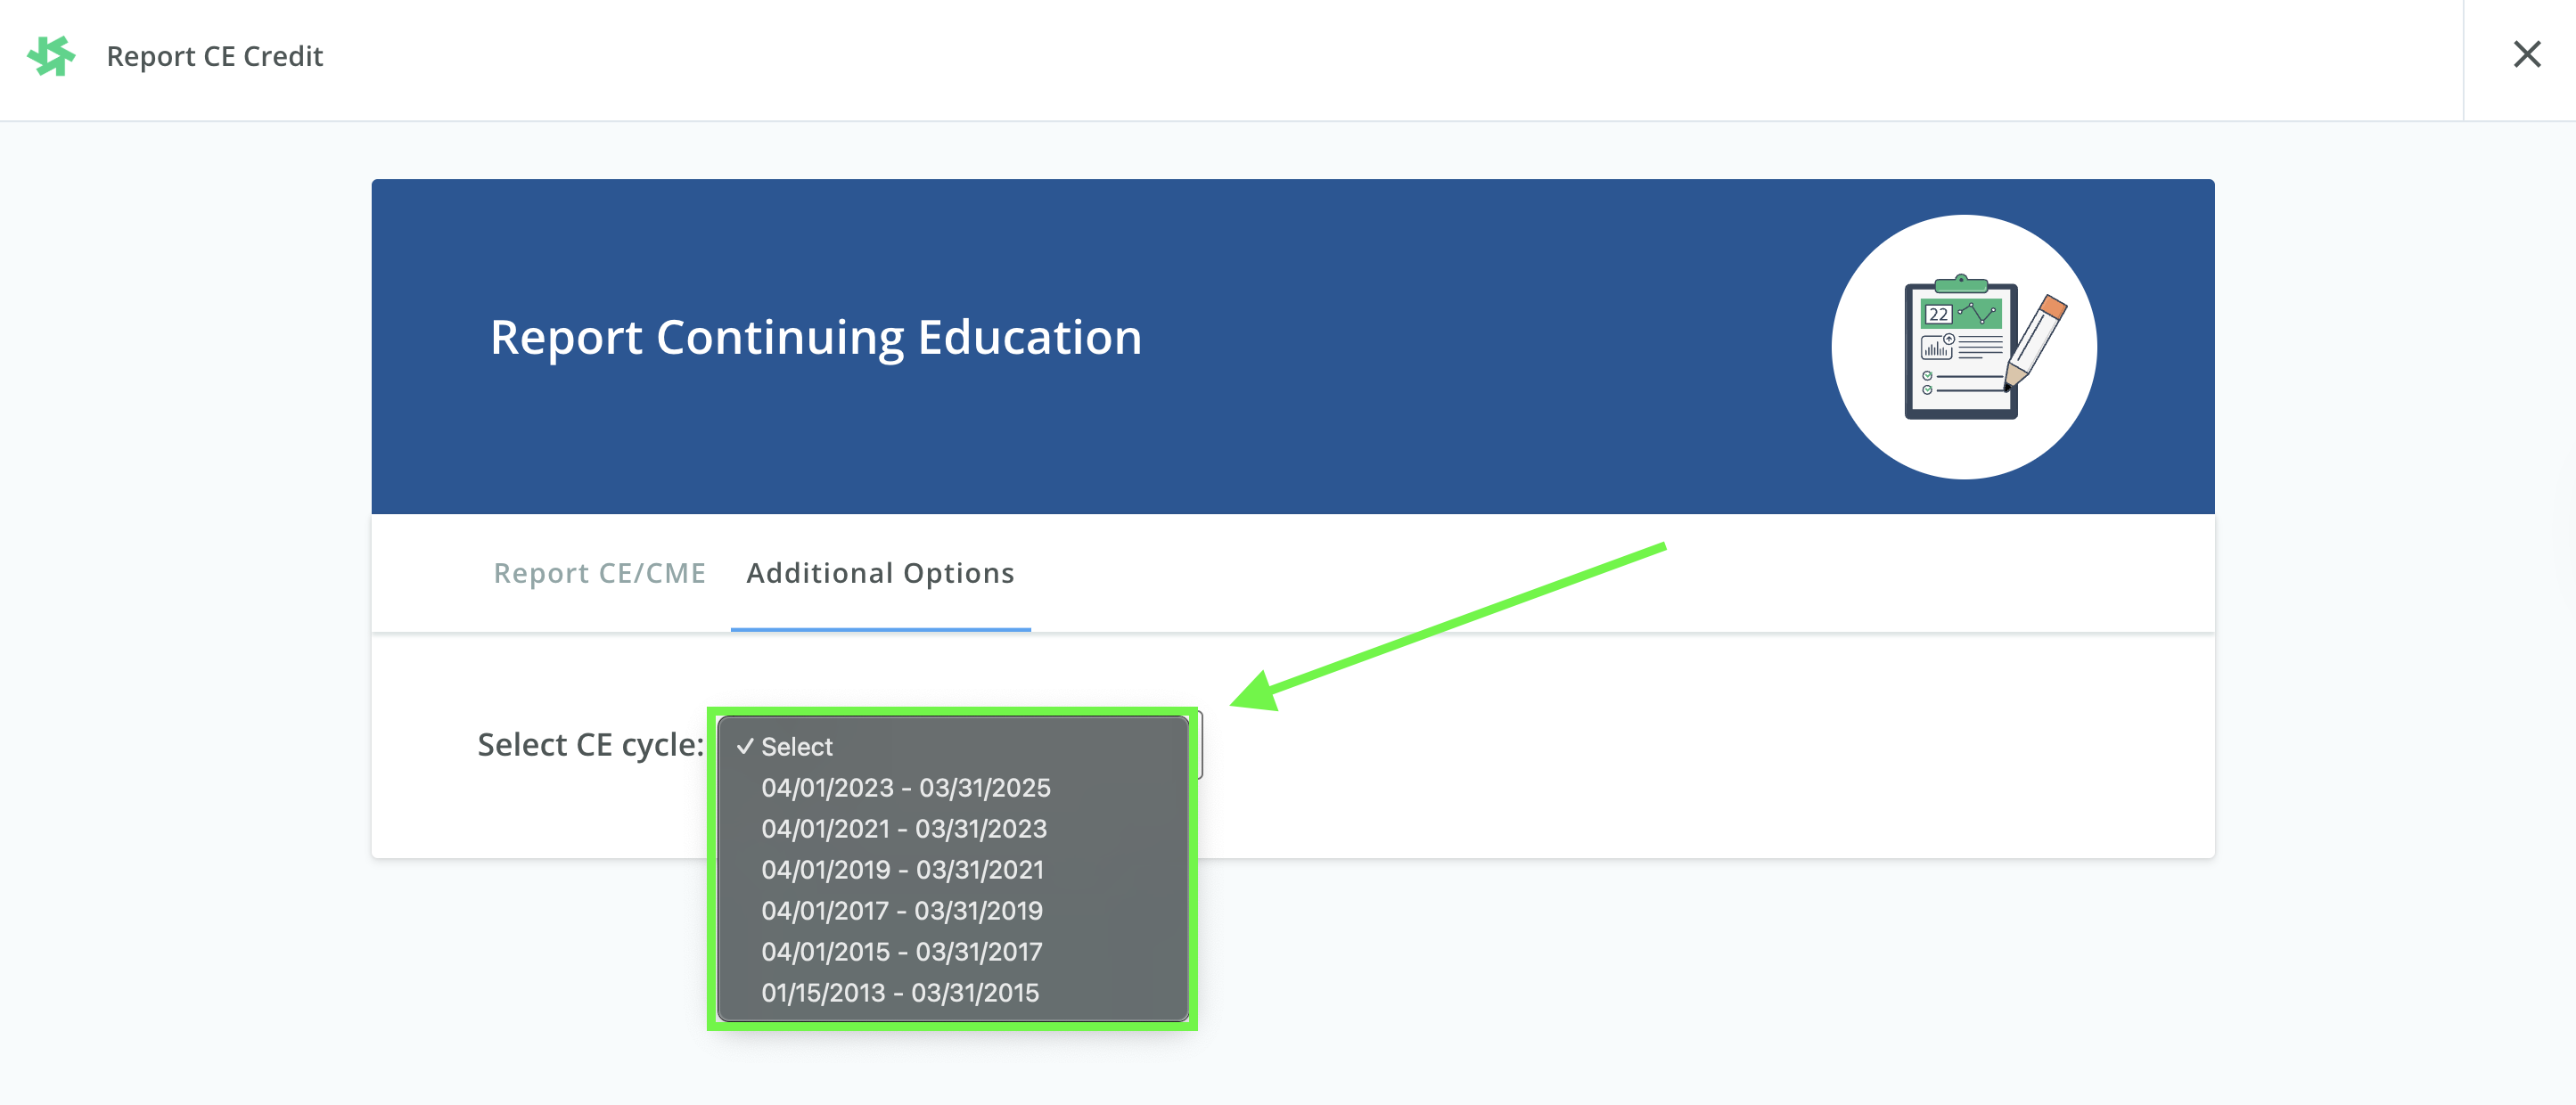
Task: Choose the oldest cycle 01/15/2013 - 03/31/2015
Action: [899, 992]
